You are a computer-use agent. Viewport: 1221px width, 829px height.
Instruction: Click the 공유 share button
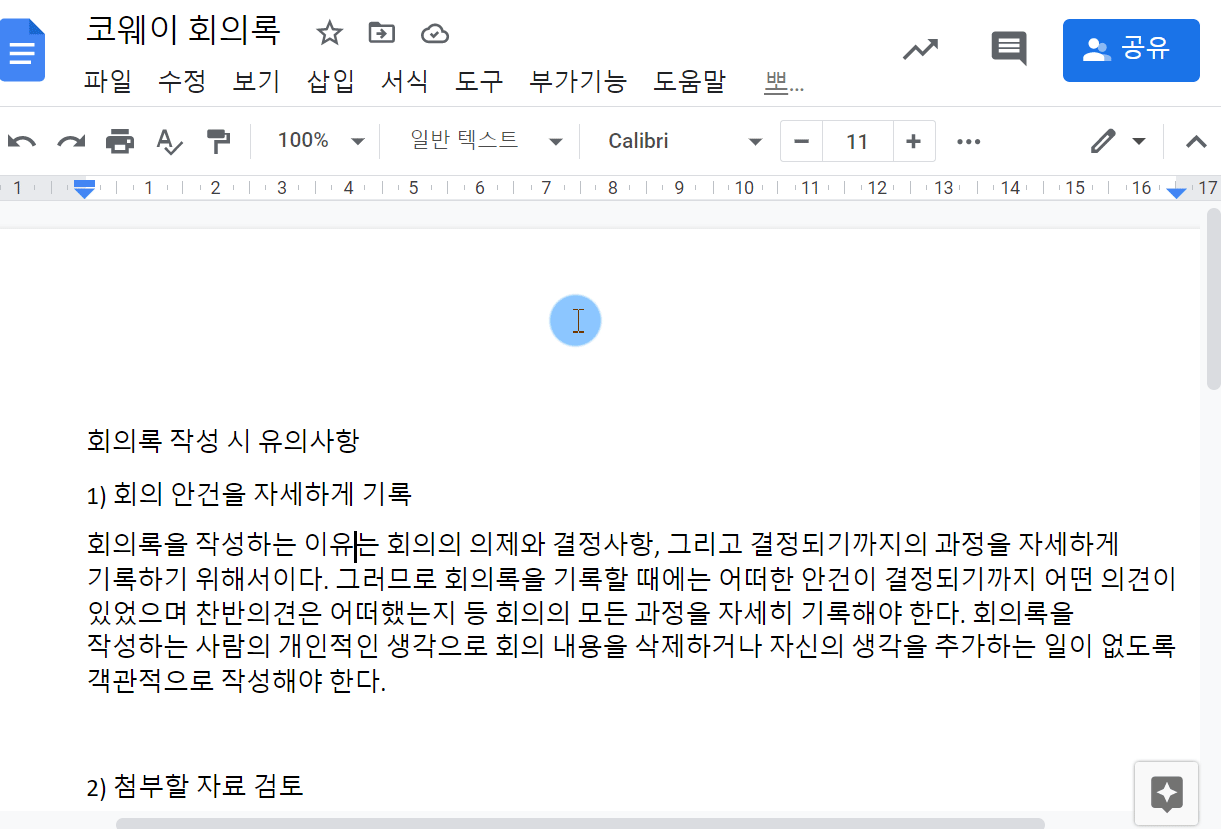[x=1131, y=49]
